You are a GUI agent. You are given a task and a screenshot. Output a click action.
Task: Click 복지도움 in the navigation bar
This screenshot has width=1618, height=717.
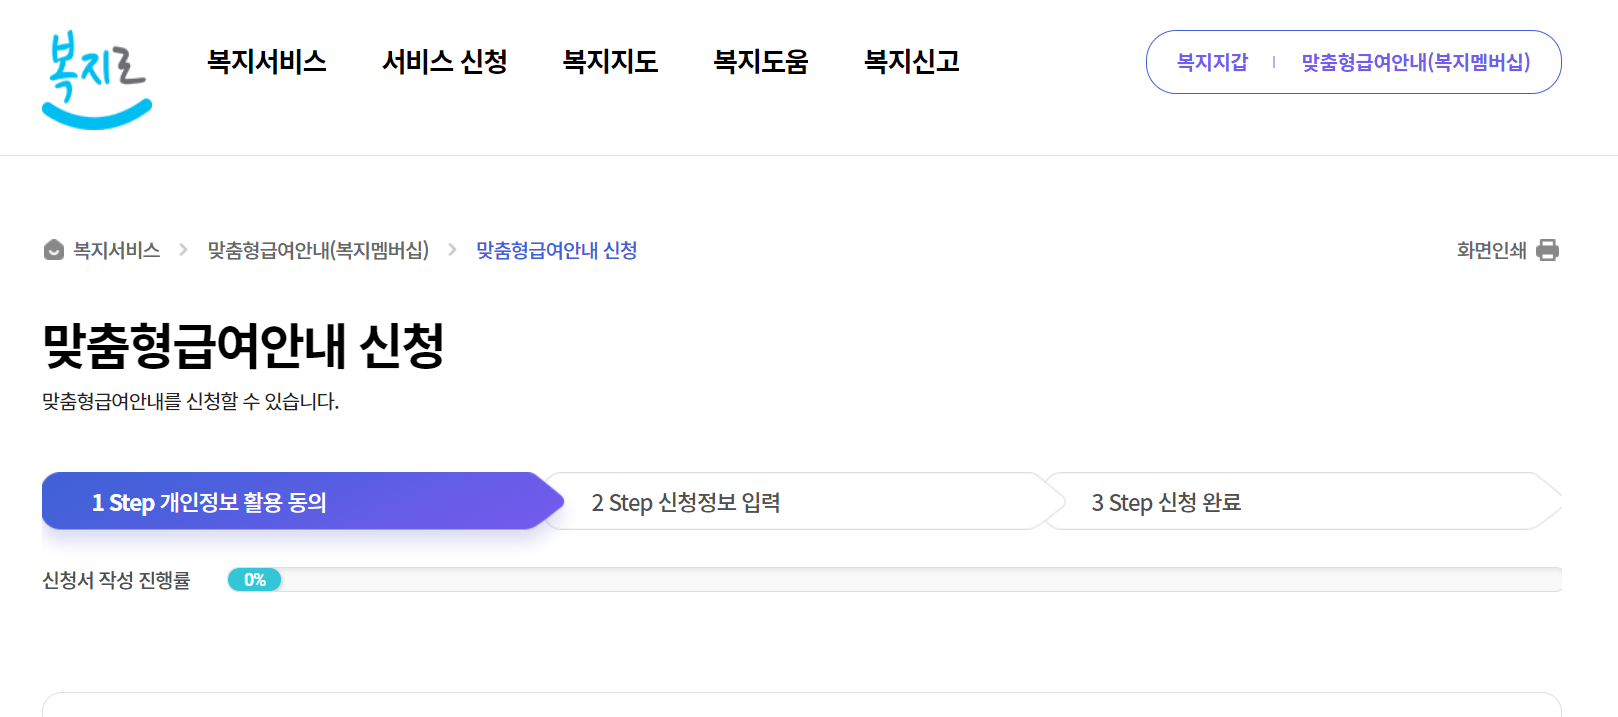[x=762, y=61]
